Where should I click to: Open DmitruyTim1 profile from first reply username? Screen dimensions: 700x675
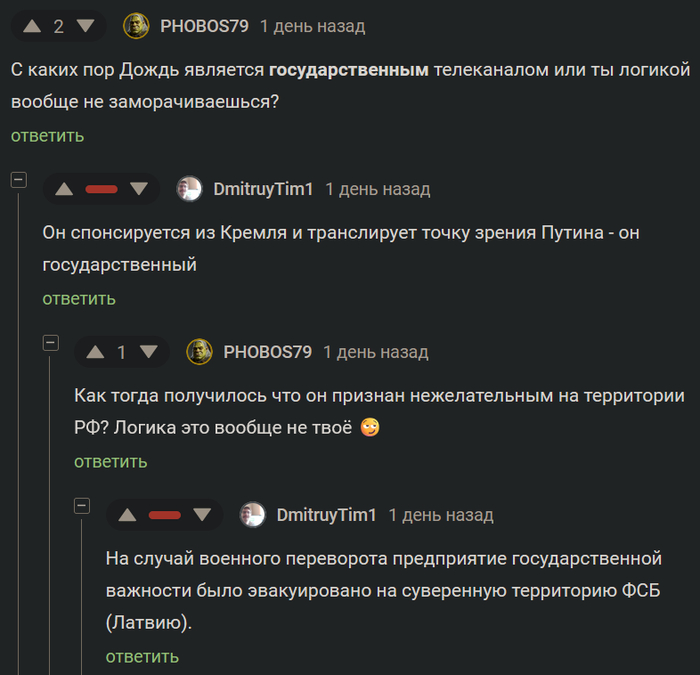(x=263, y=189)
